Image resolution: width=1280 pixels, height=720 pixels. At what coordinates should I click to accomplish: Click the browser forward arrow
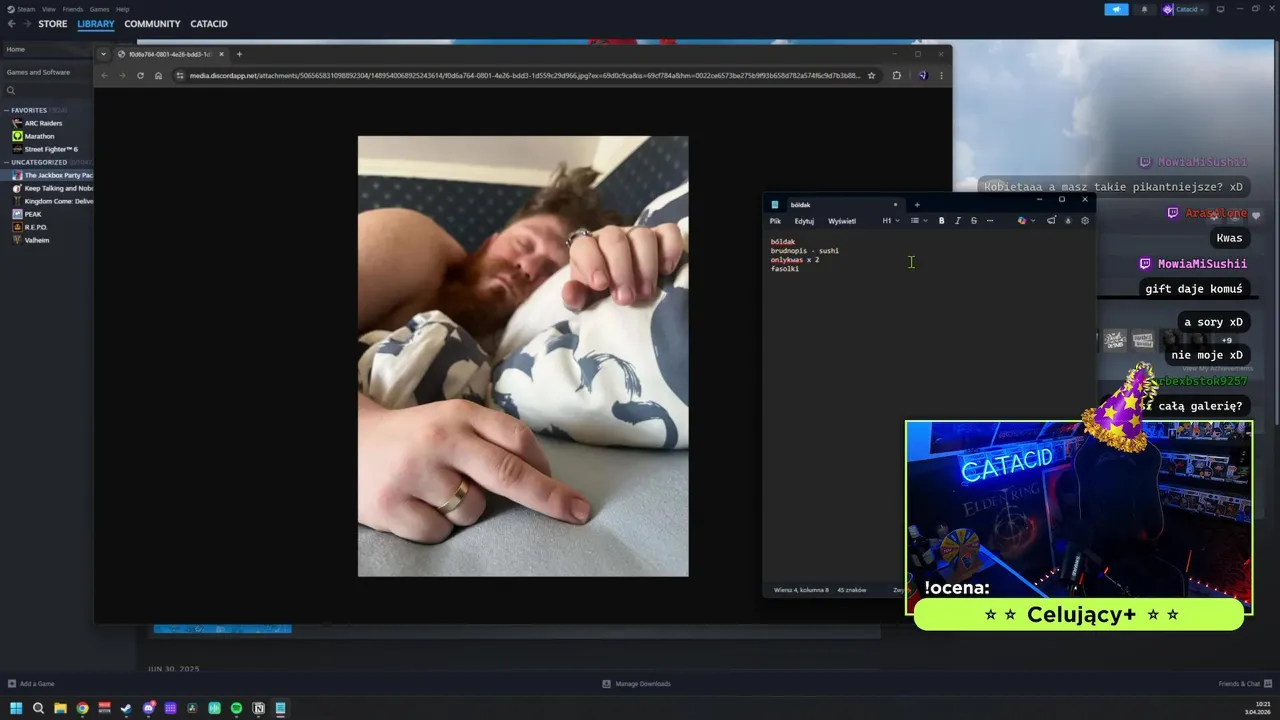tap(122, 75)
